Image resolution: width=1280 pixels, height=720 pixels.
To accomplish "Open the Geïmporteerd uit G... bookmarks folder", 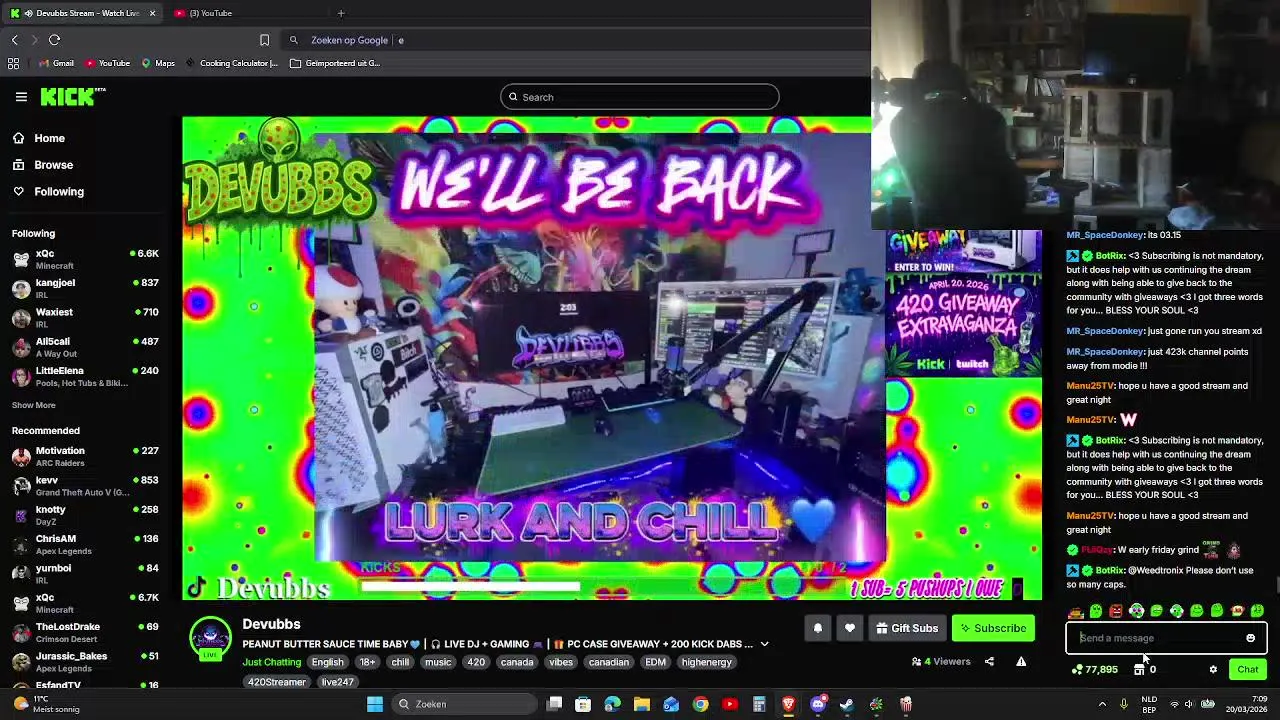I will pyautogui.click(x=335, y=63).
